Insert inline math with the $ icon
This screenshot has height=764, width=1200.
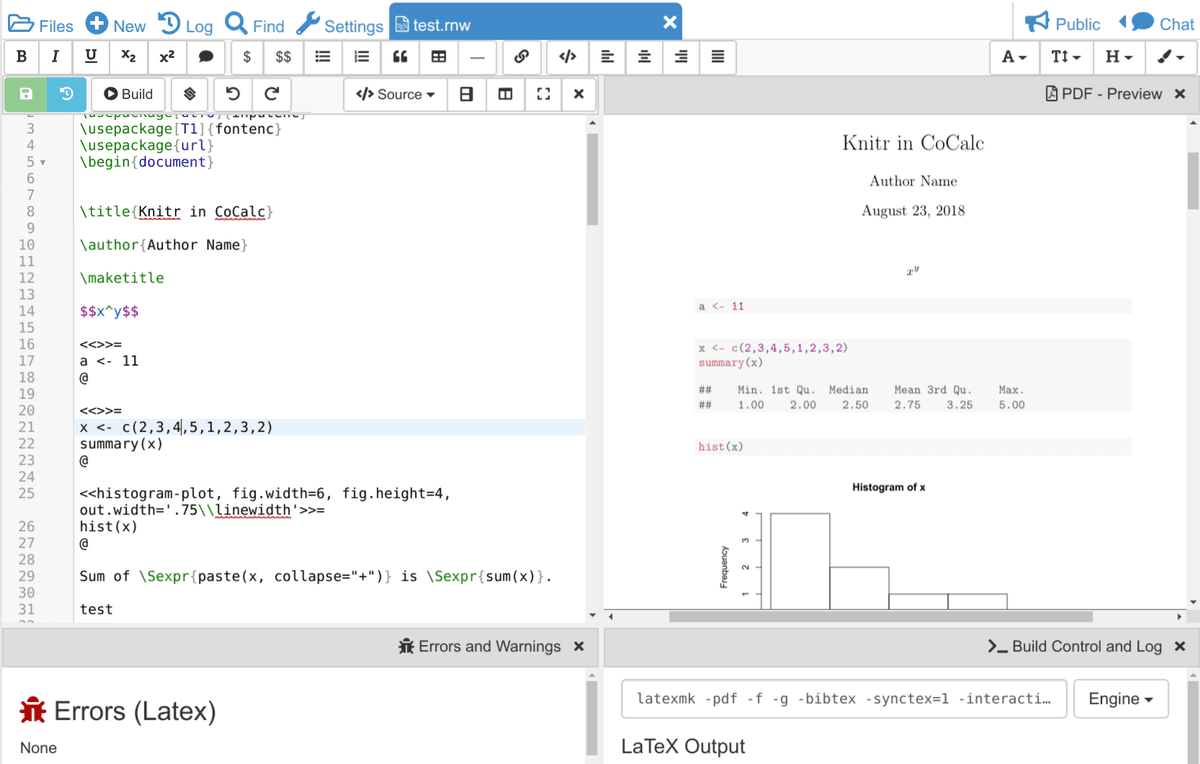(x=247, y=57)
